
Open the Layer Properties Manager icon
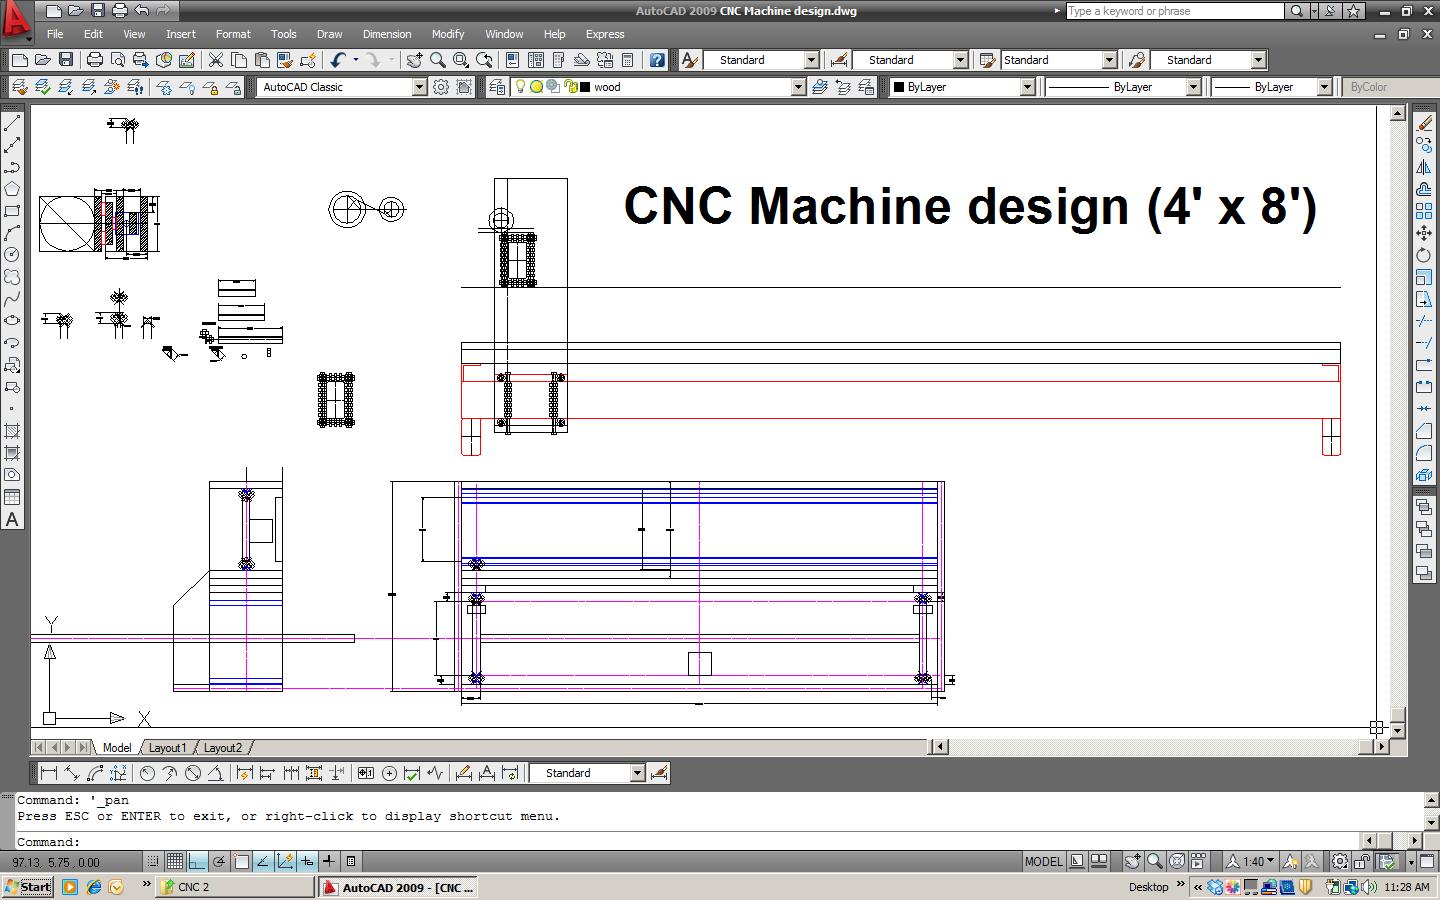tap(498, 87)
